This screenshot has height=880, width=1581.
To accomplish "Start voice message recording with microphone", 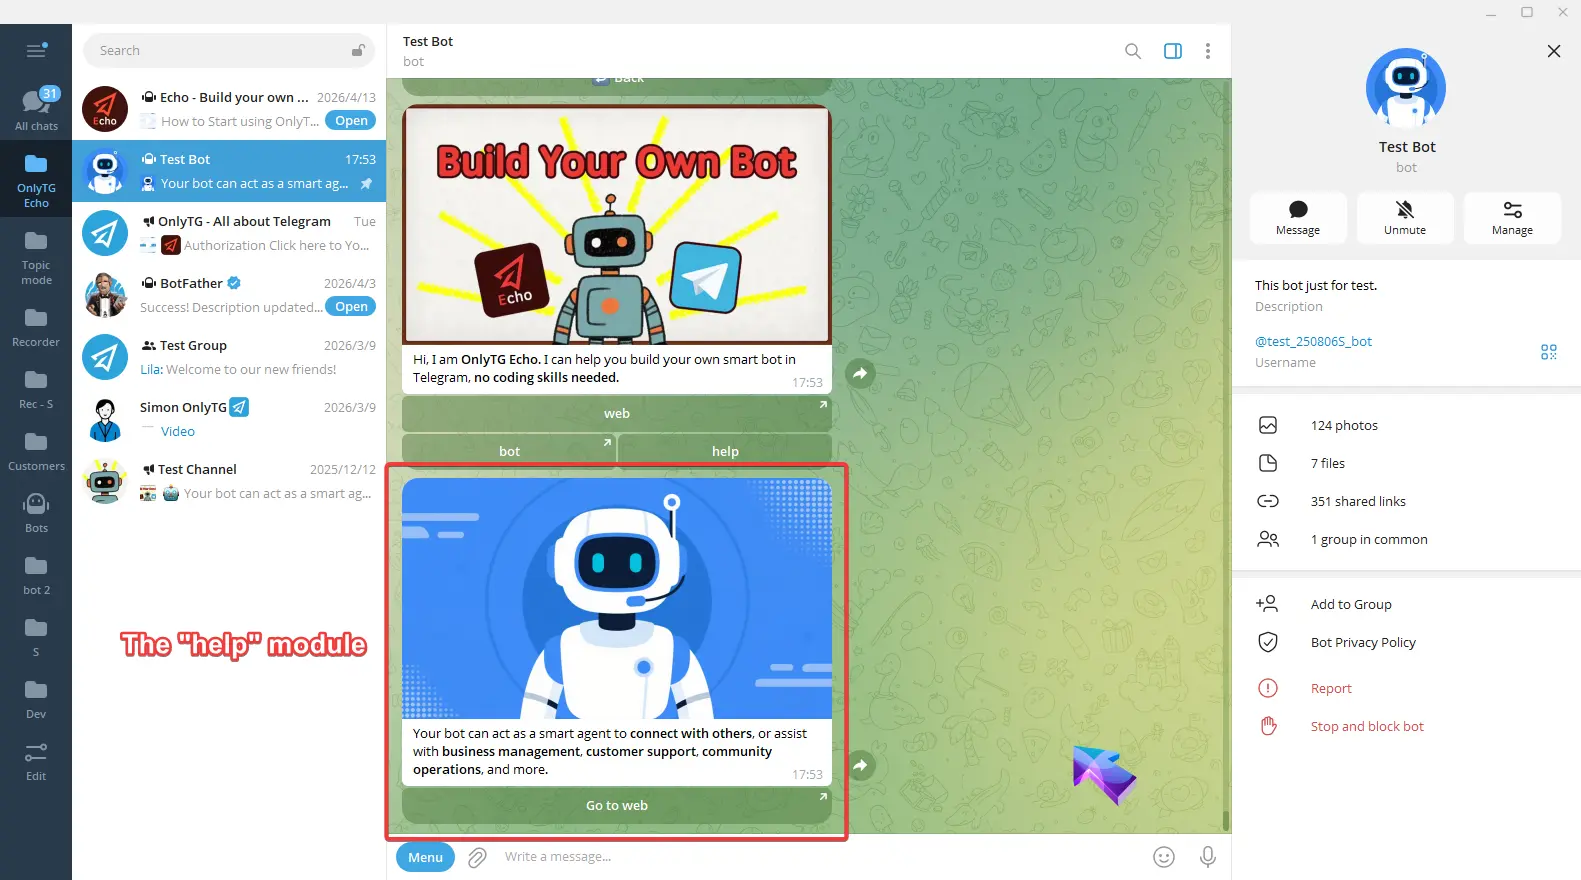I will [x=1207, y=857].
